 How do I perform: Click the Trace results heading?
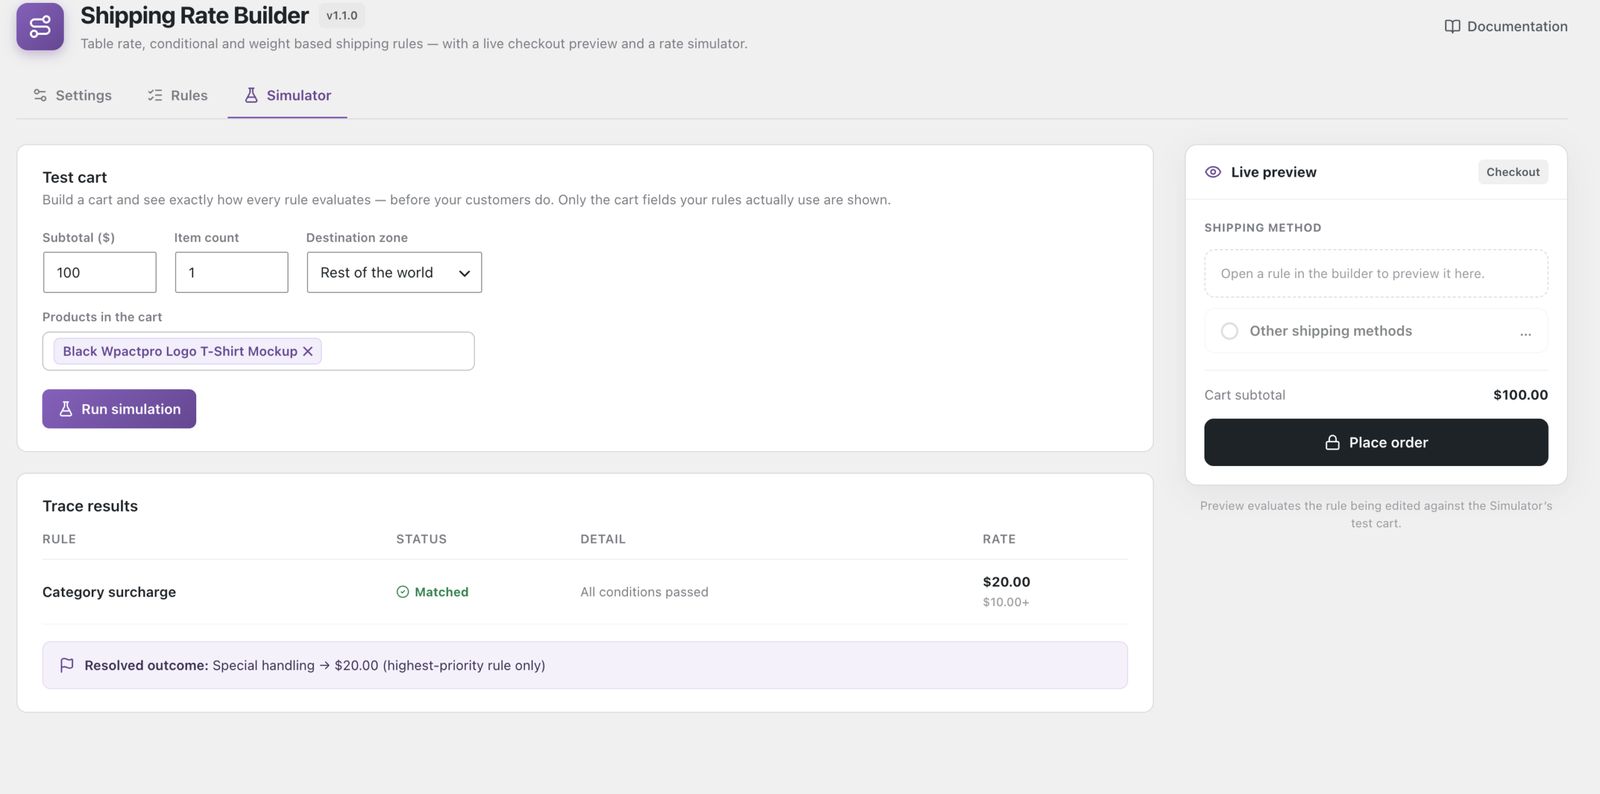(90, 506)
